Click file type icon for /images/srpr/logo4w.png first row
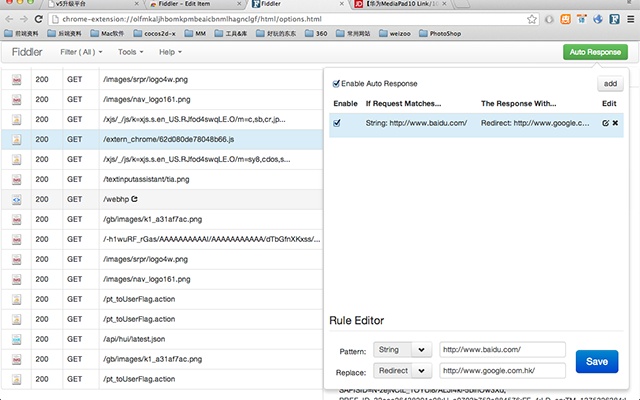This screenshot has height=400, width=640. [16, 80]
